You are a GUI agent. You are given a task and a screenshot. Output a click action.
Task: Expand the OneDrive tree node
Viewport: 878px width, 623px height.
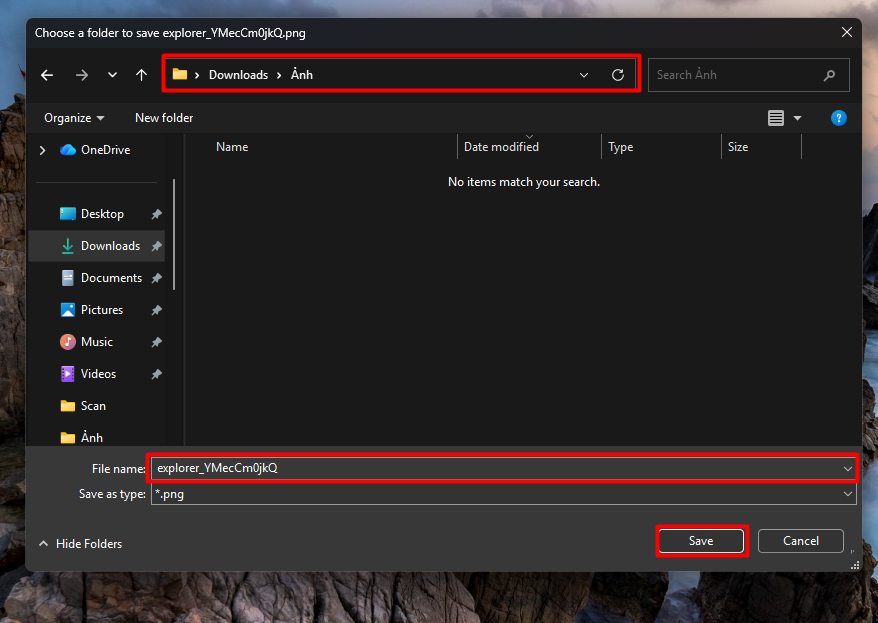[43, 150]
